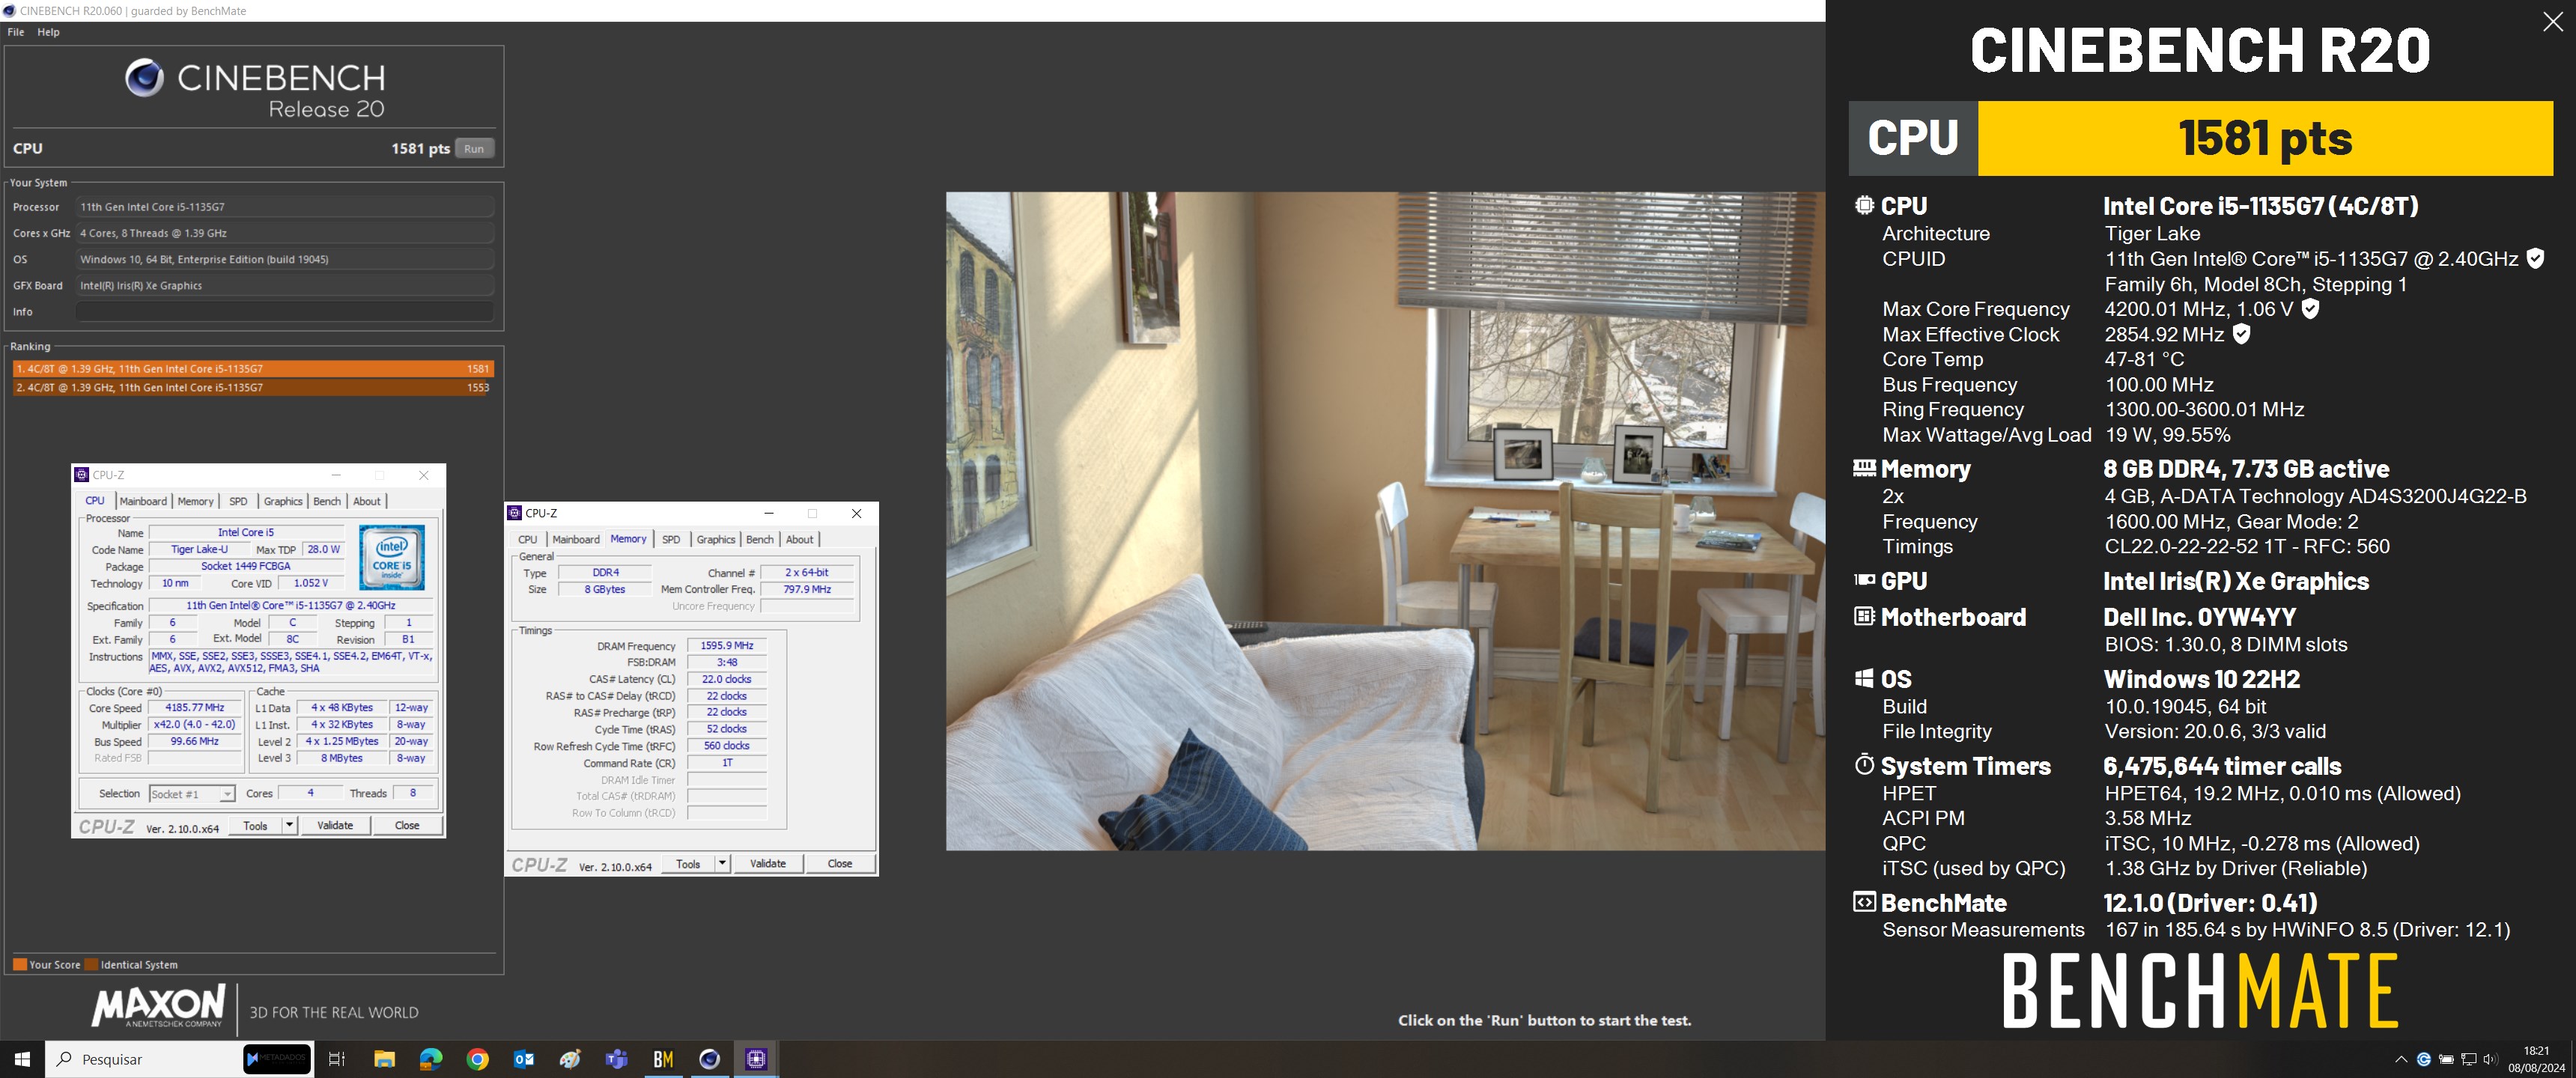
Task: Close the BenchMate result panel with X
Action: (2553, 22)
